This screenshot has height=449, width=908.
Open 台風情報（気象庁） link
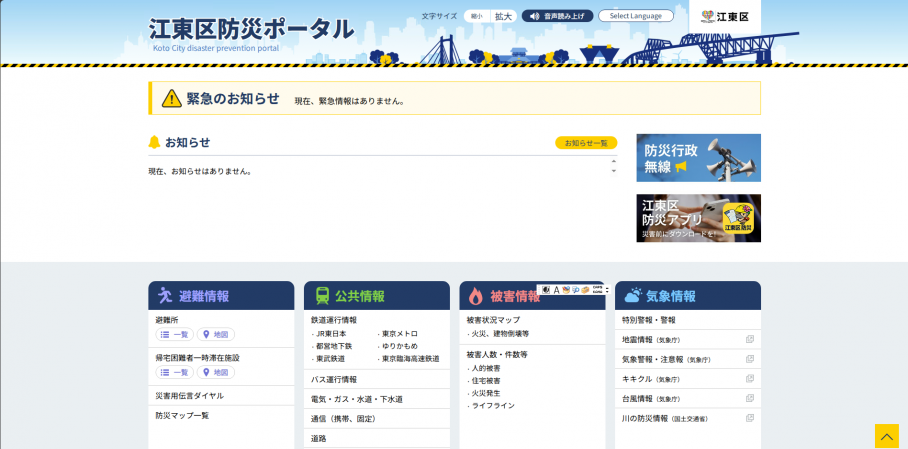pos(651,399)
